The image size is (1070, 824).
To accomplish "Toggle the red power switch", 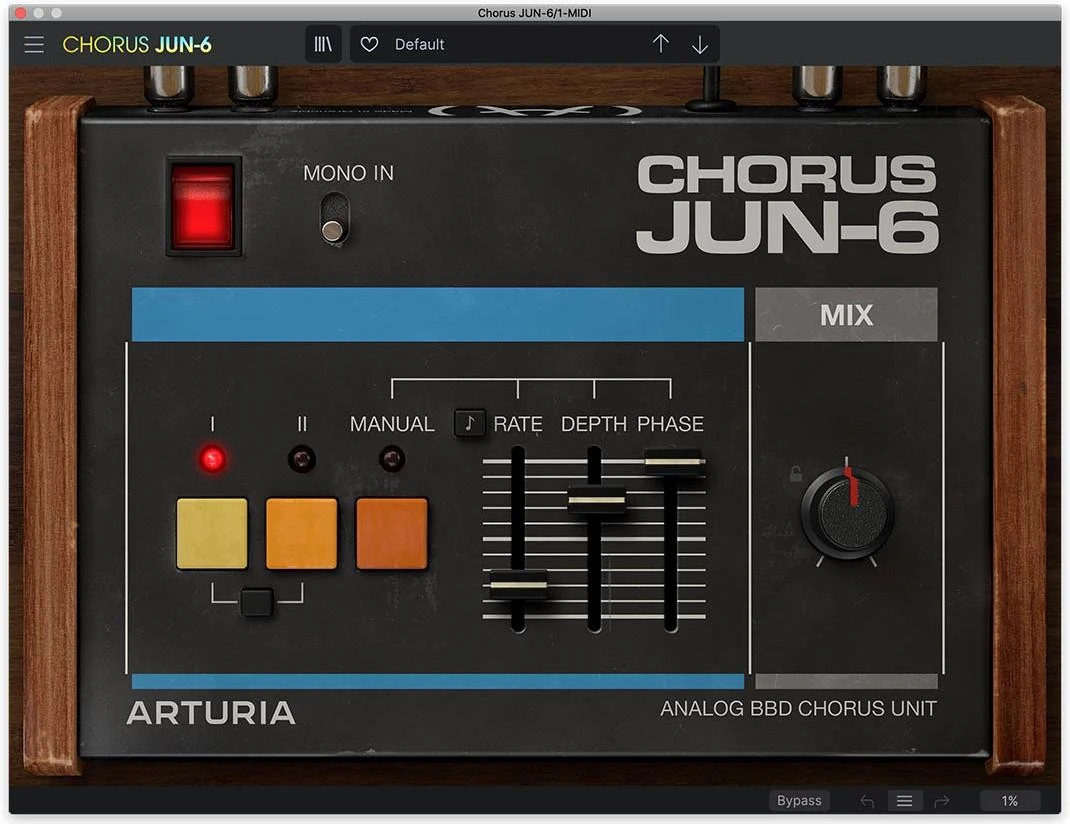I will (203, 206).
